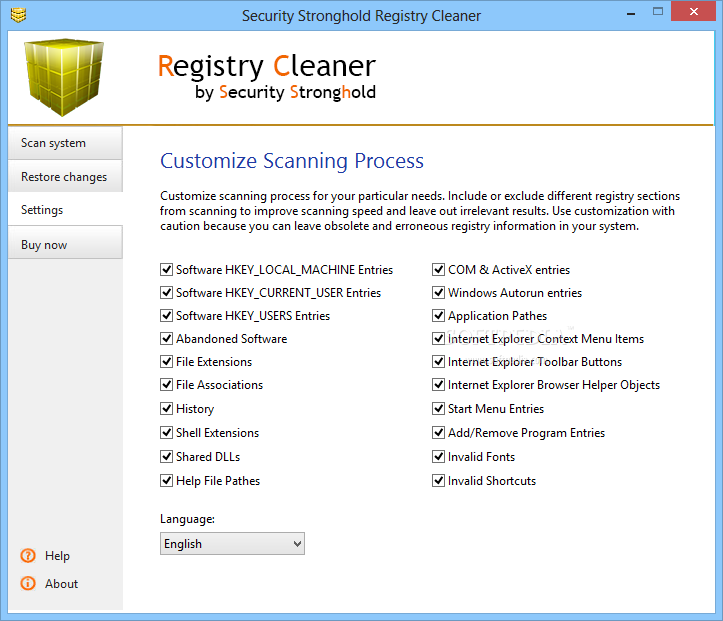Click the Registry Cleaner logo title

(x=267, y=66)
